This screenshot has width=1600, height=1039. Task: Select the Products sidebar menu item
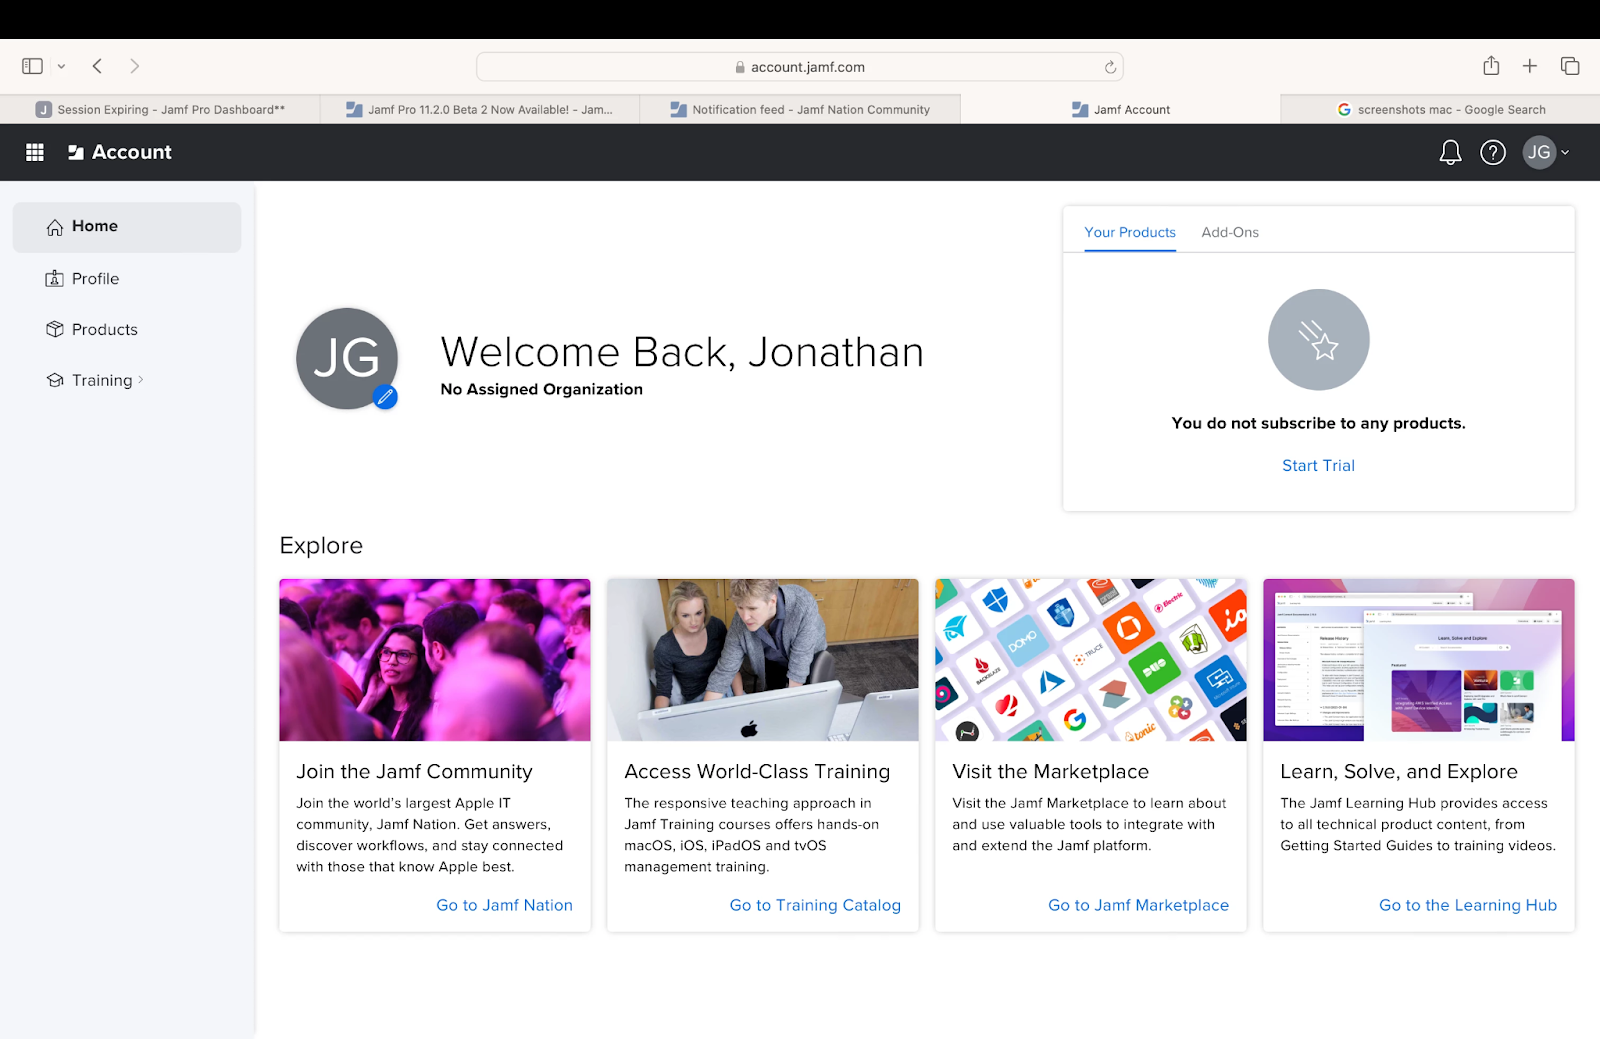(104, 329)
